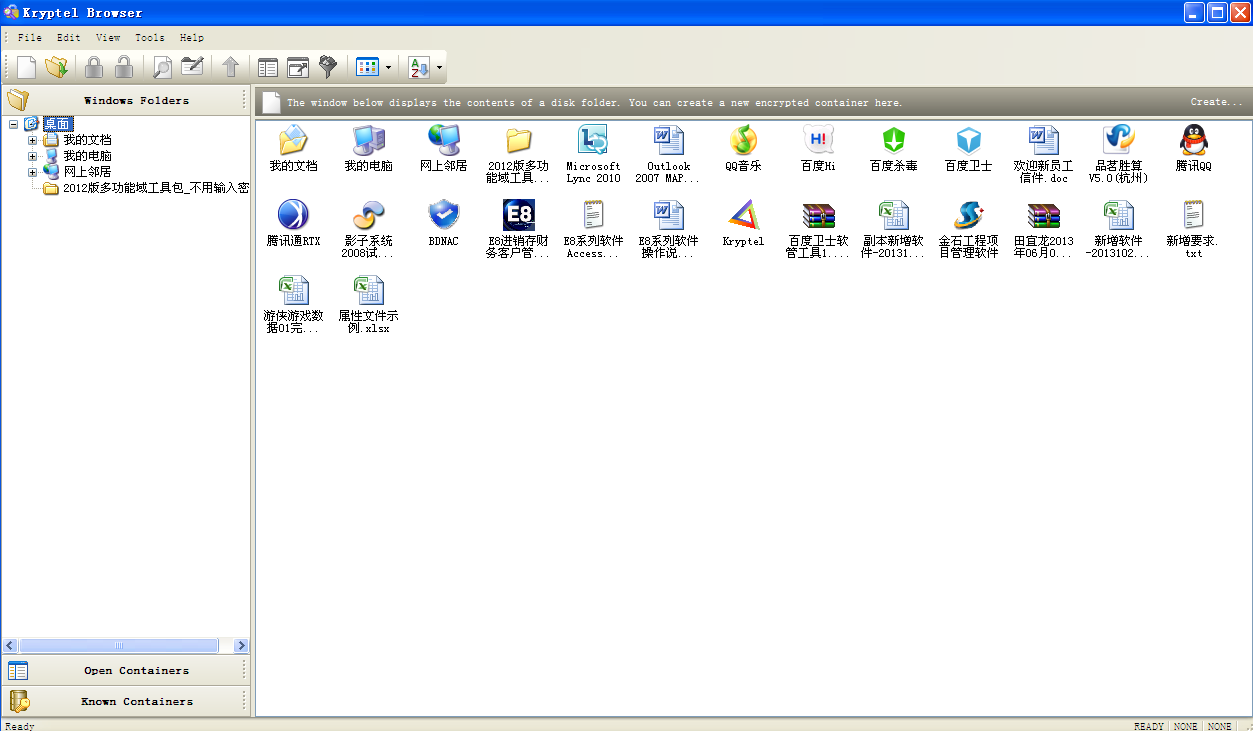Collapse the 桌面 tree node

pyautogui.click(x=14, y=124)
